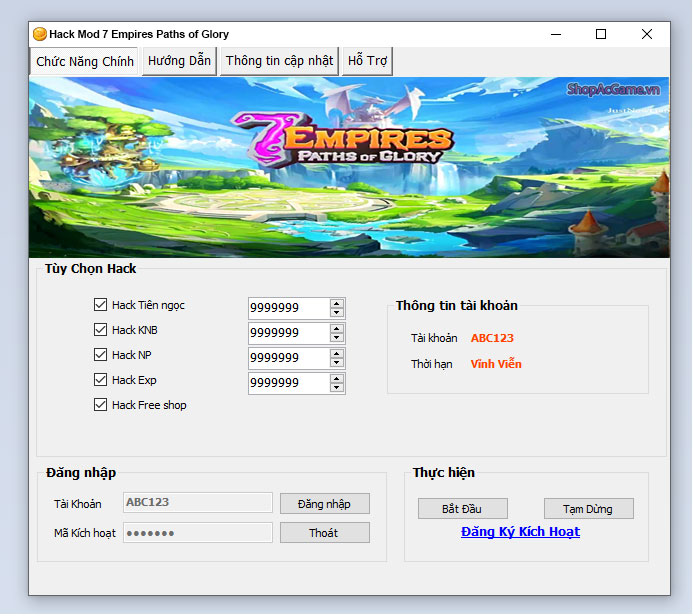Viewport: 693px width, 616px height.
Task: Maximize the Hack Mod window
Action: tap(601, 34)
